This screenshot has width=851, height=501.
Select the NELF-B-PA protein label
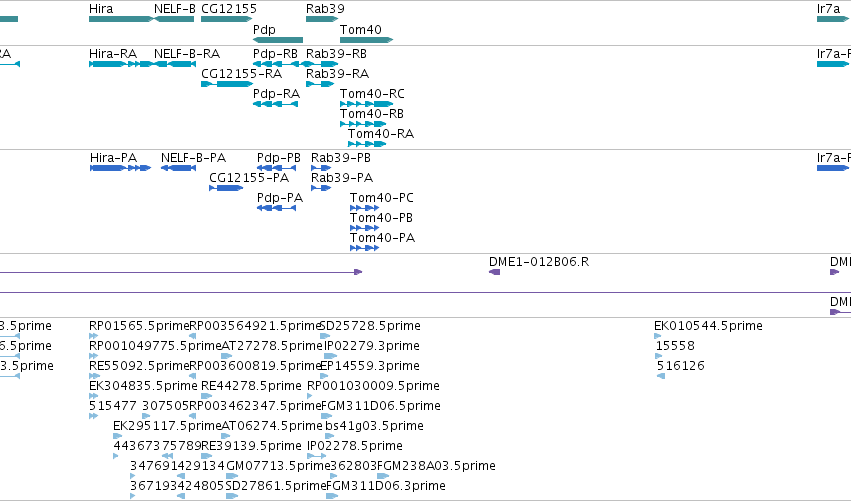[193, 158]
